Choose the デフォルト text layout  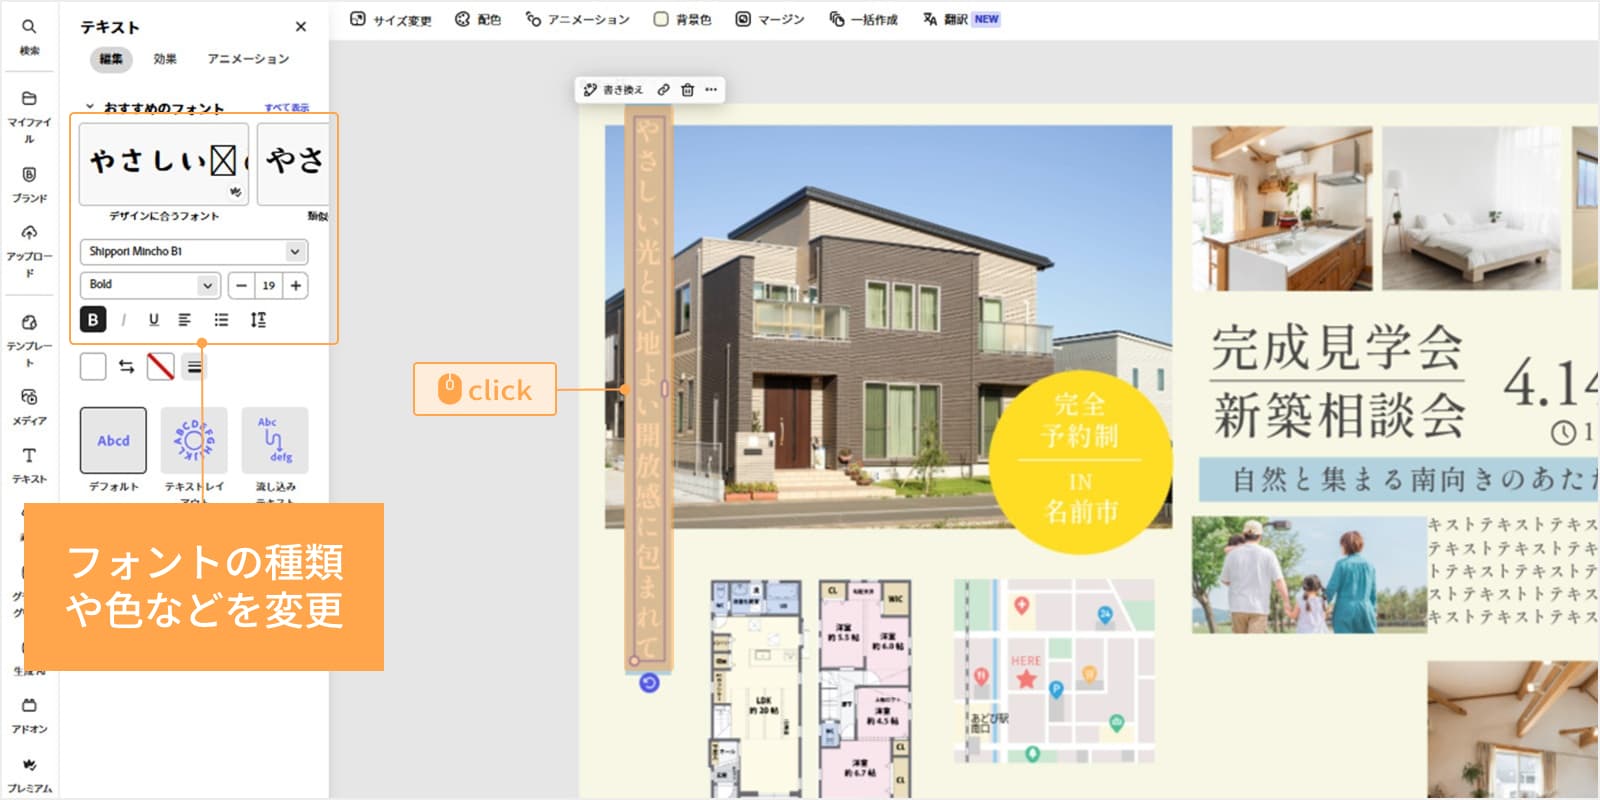click(x=113, y=440)
